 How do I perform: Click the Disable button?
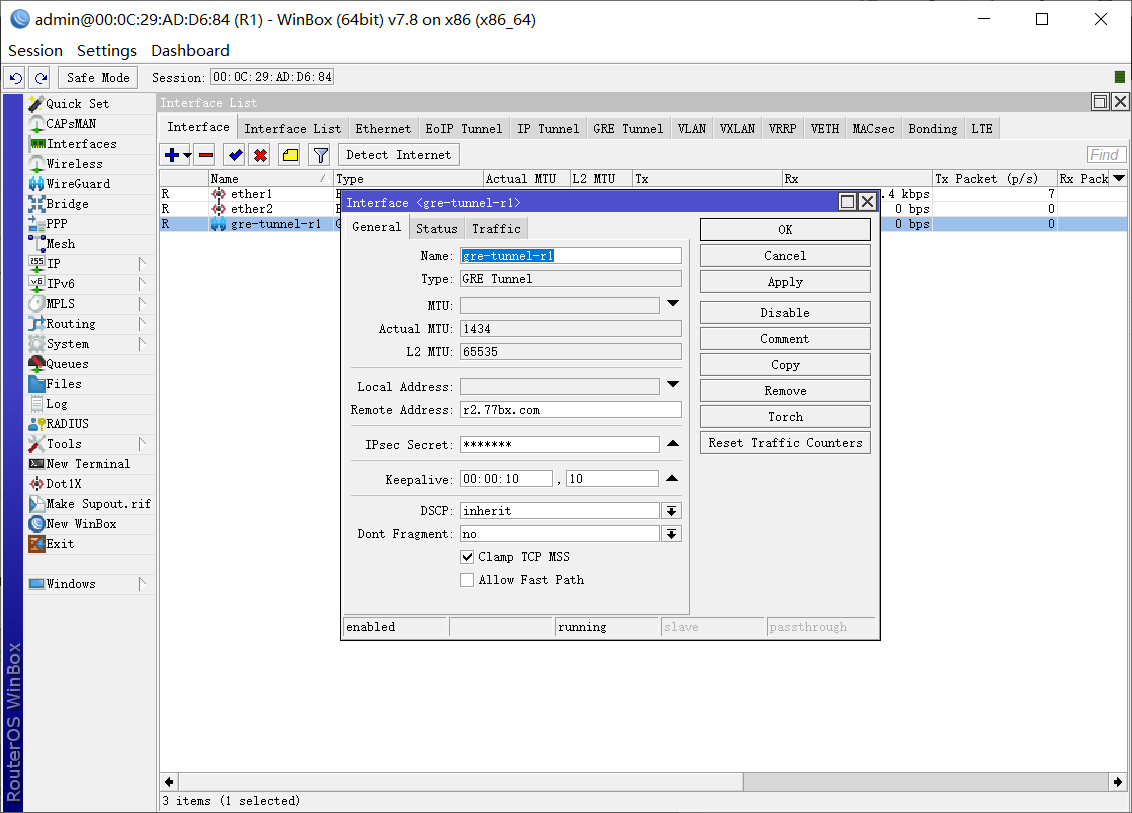pos(785,313)
